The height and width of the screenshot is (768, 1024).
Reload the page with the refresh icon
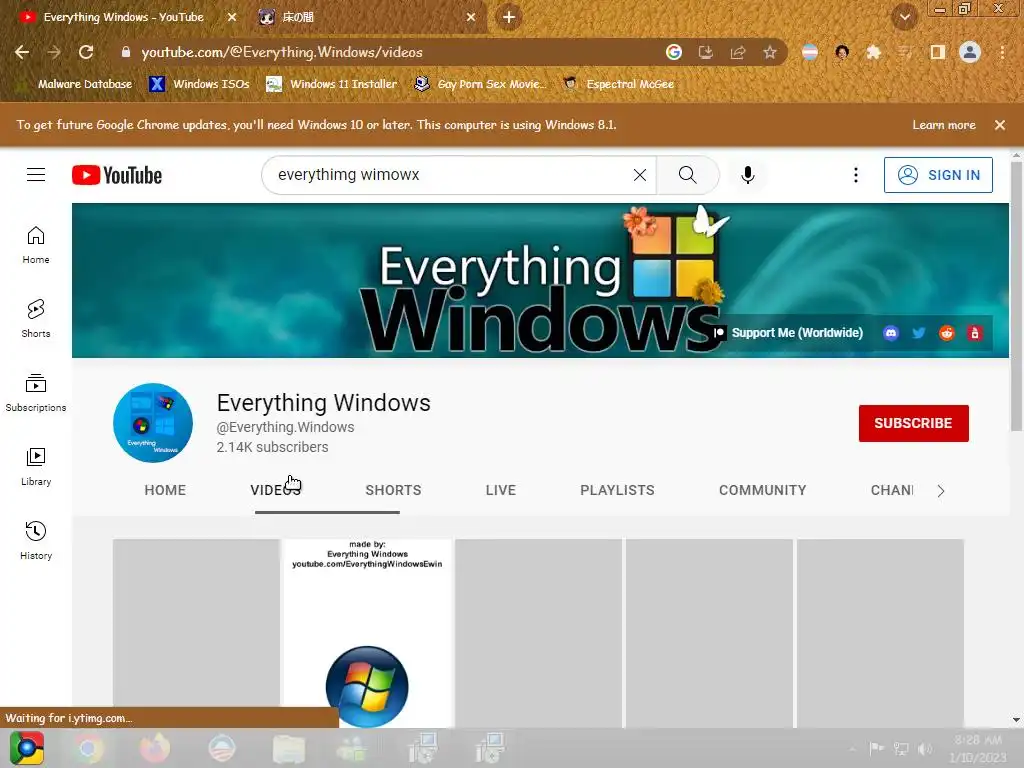(x=86, y=52)
